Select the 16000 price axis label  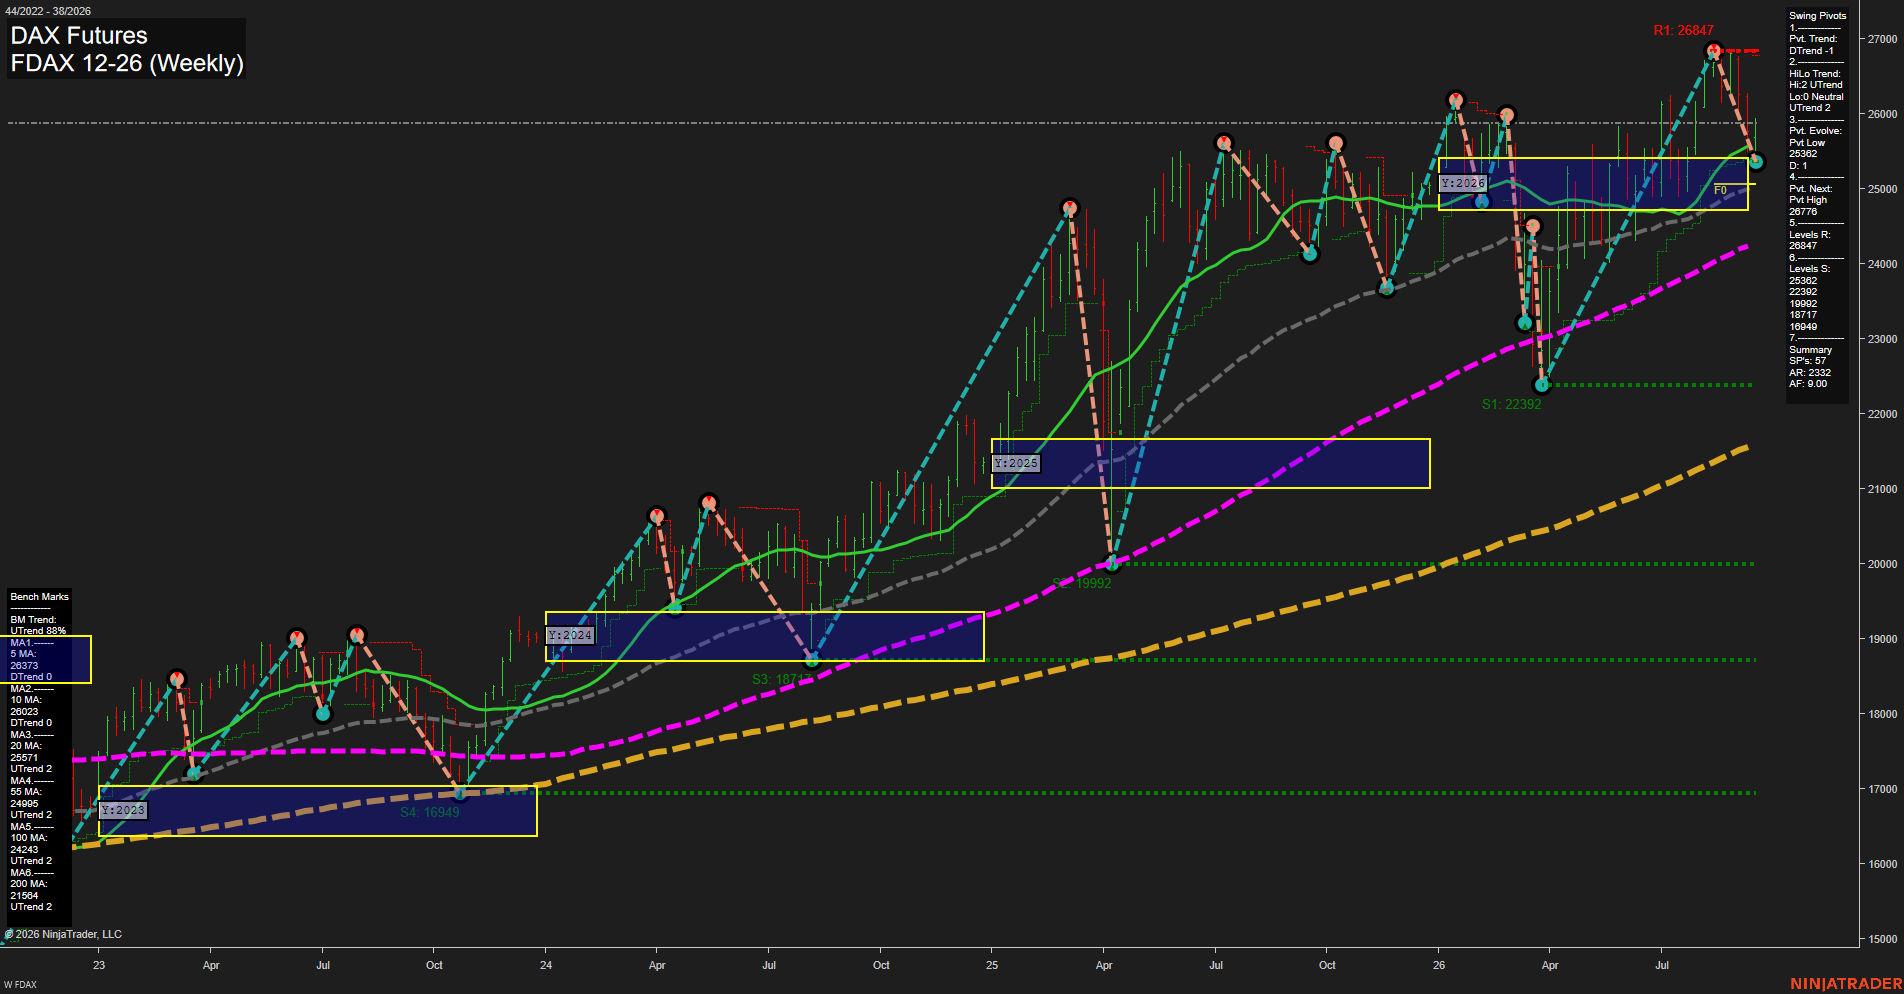coord(1882,864)
